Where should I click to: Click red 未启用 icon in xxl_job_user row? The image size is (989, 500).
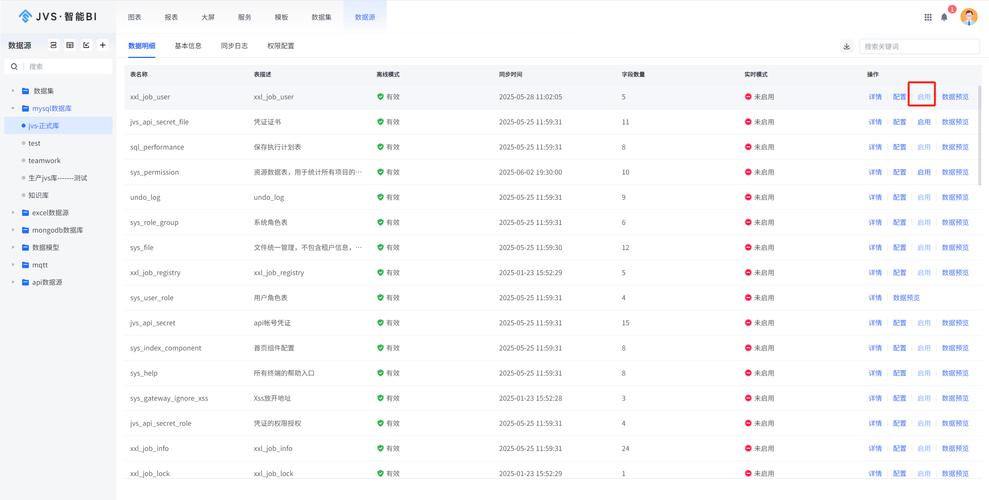tap(748, 96)
